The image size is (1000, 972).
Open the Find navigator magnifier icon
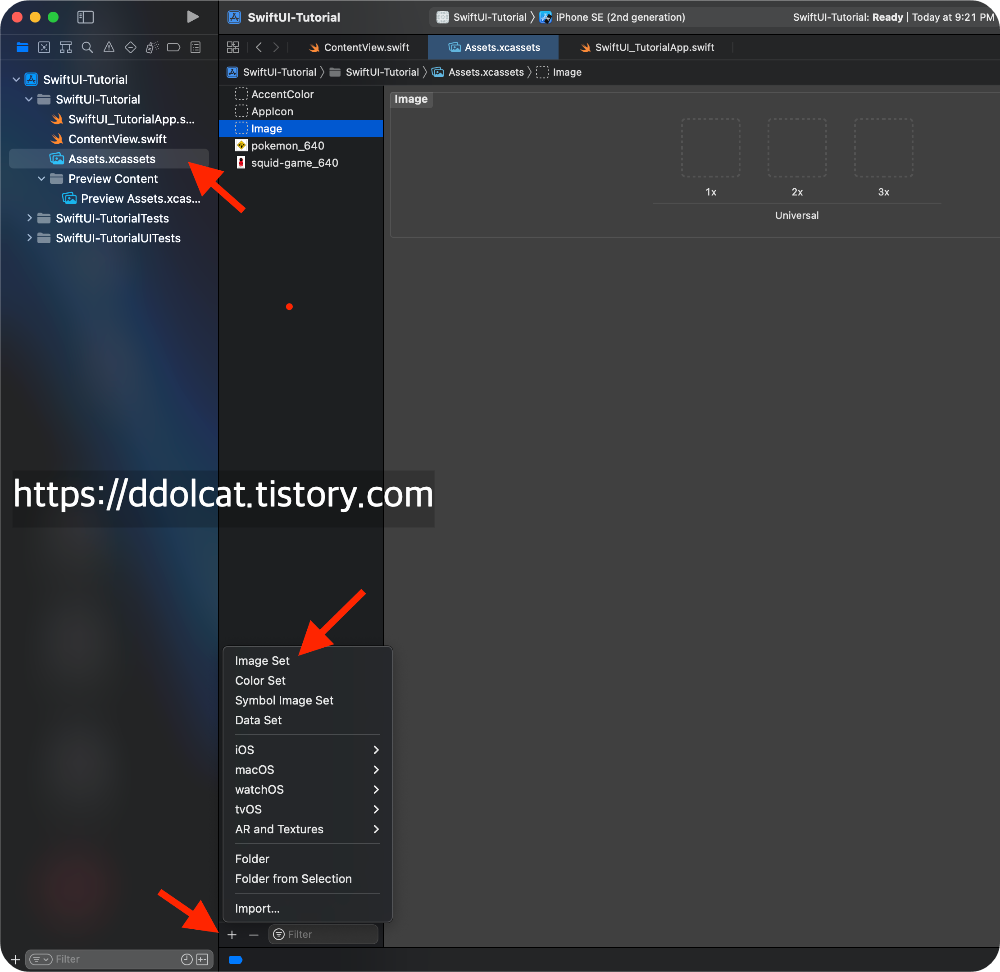[87, 47]
